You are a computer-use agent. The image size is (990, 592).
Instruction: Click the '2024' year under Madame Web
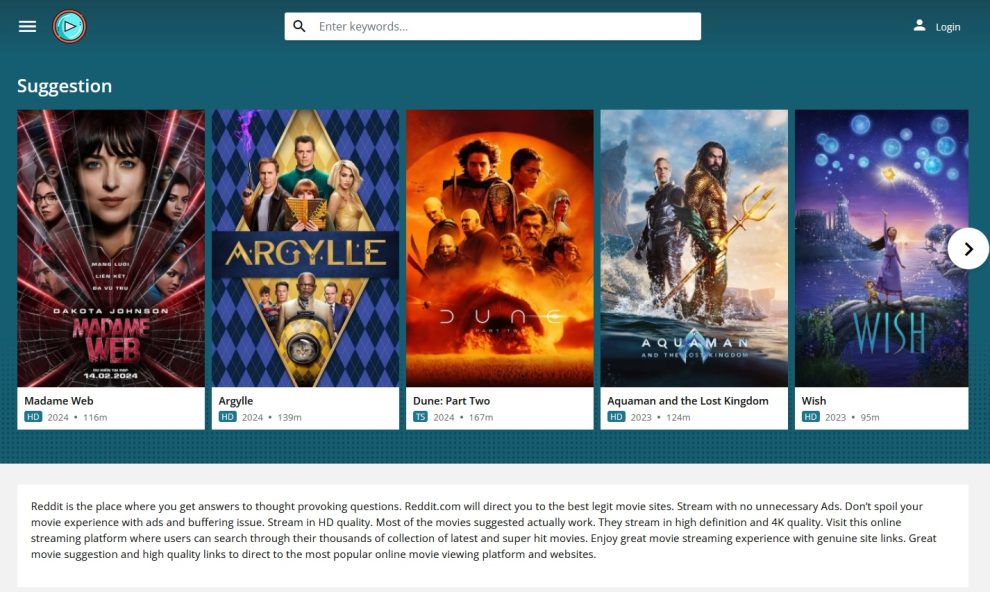(x=58, y=417)
